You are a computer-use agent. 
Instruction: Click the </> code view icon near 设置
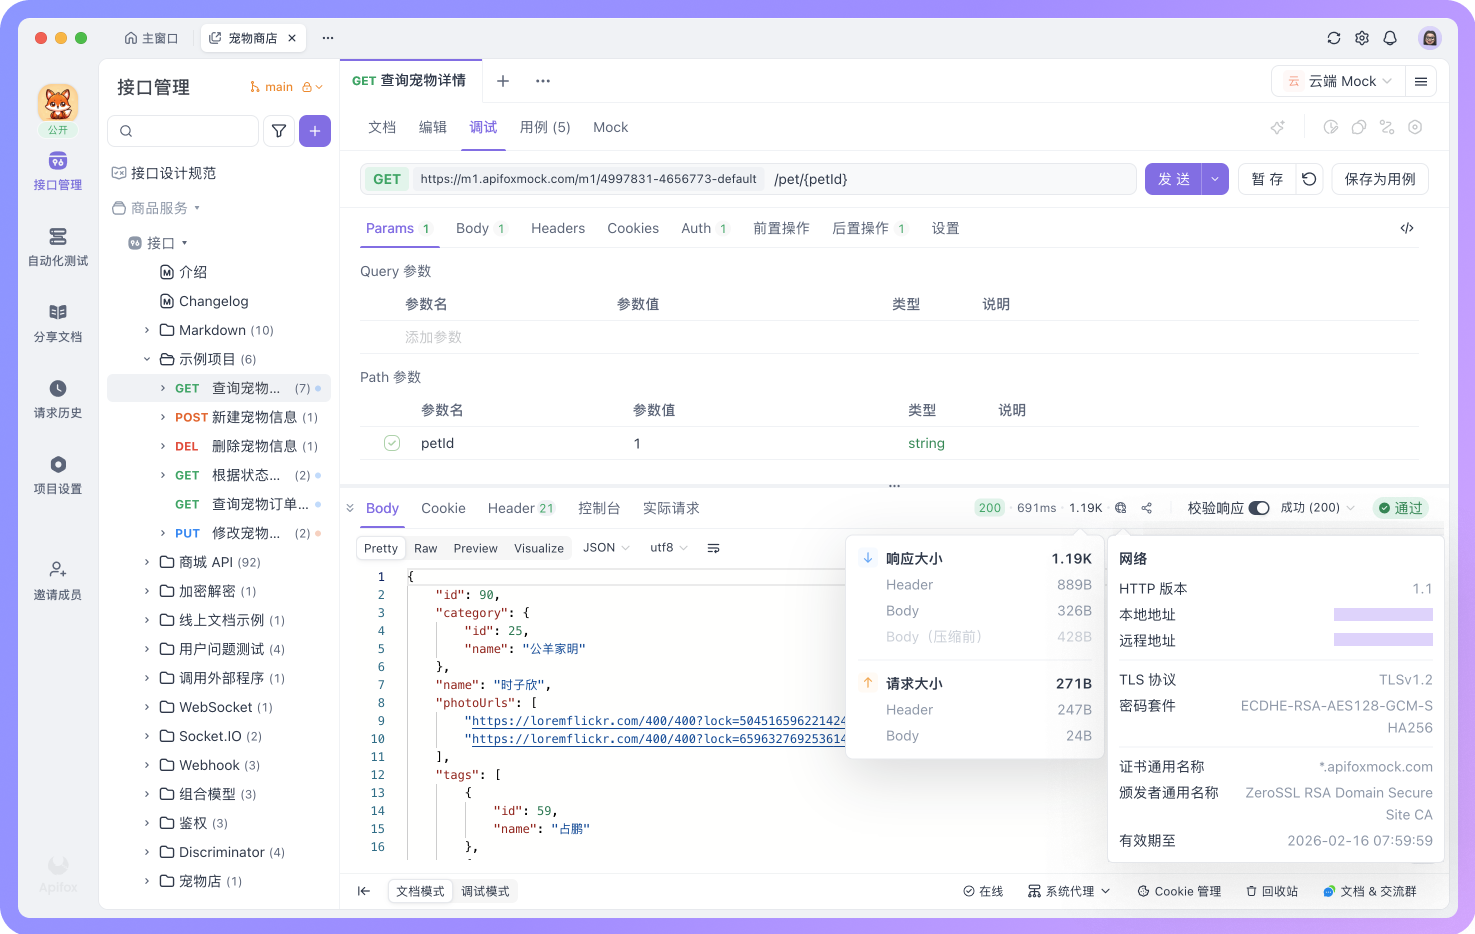pyautogui.click(x=1407, y=228)
